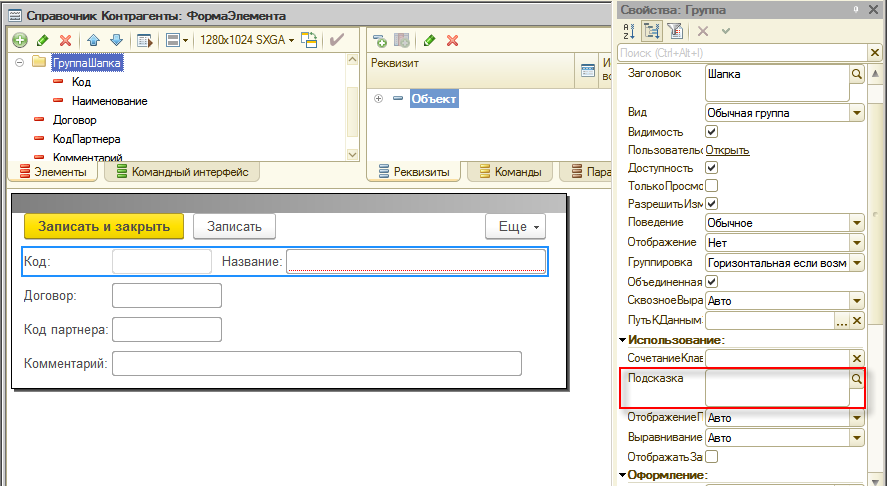Click the pencil Edit icon in elements toolbar
The height and width of the screenshot is (486, 887).
[x=42, y=40]
